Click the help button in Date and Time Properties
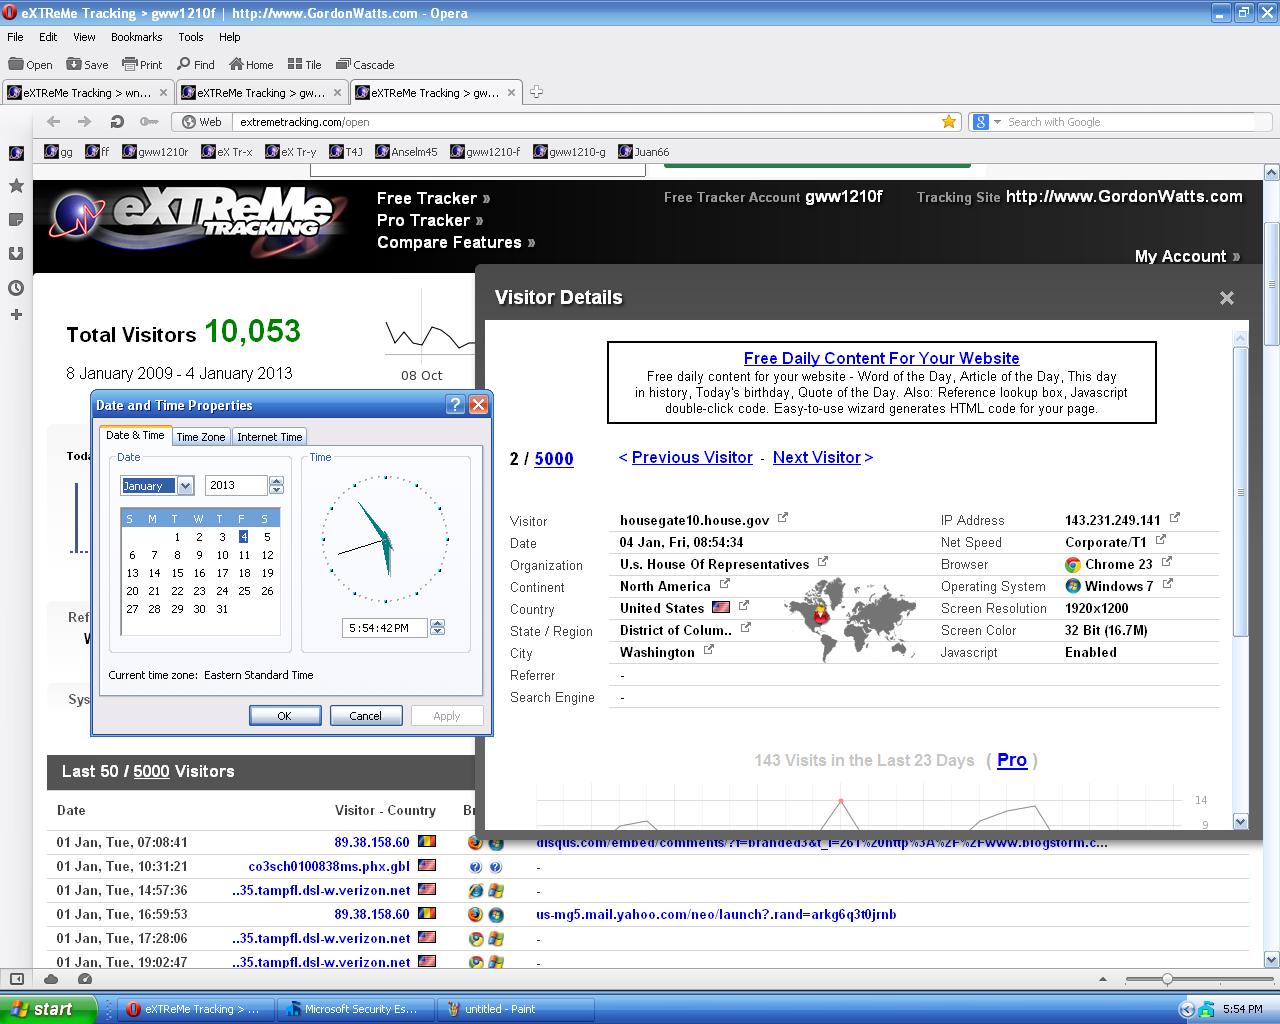Screen dimensions: 1280x1024 pos(455,405)
